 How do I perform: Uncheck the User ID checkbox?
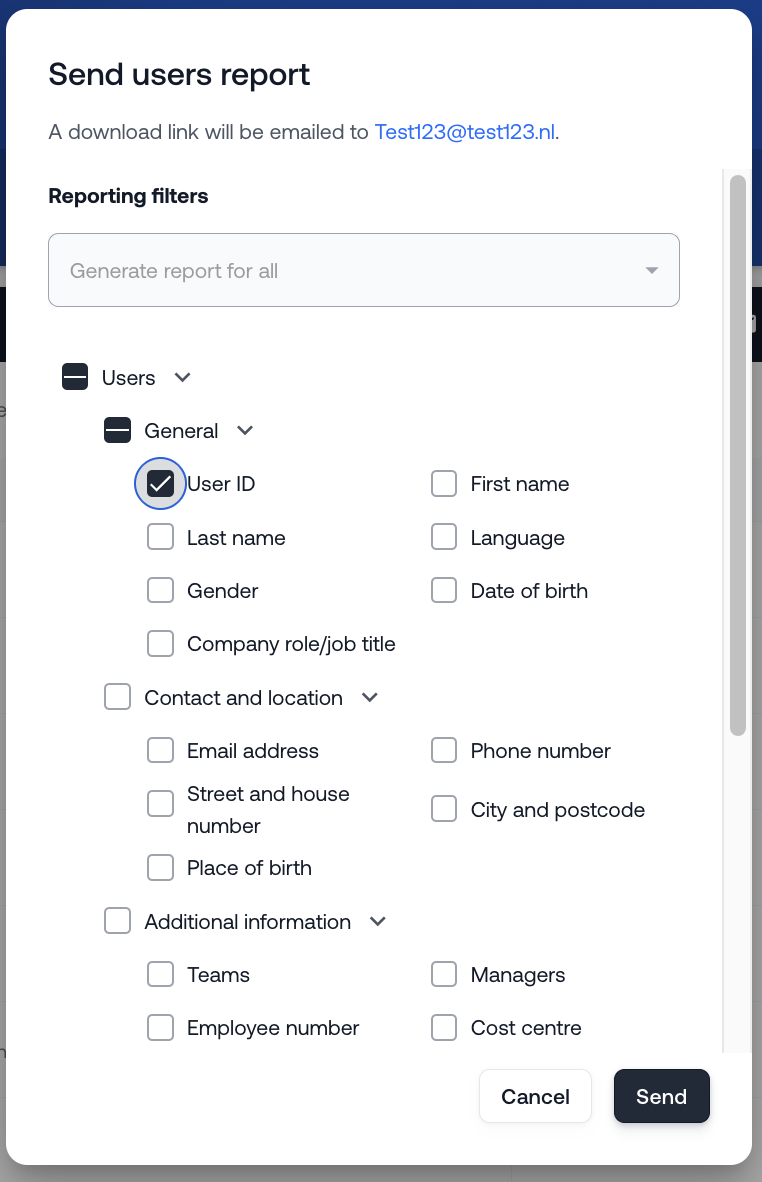click(160, 484)
